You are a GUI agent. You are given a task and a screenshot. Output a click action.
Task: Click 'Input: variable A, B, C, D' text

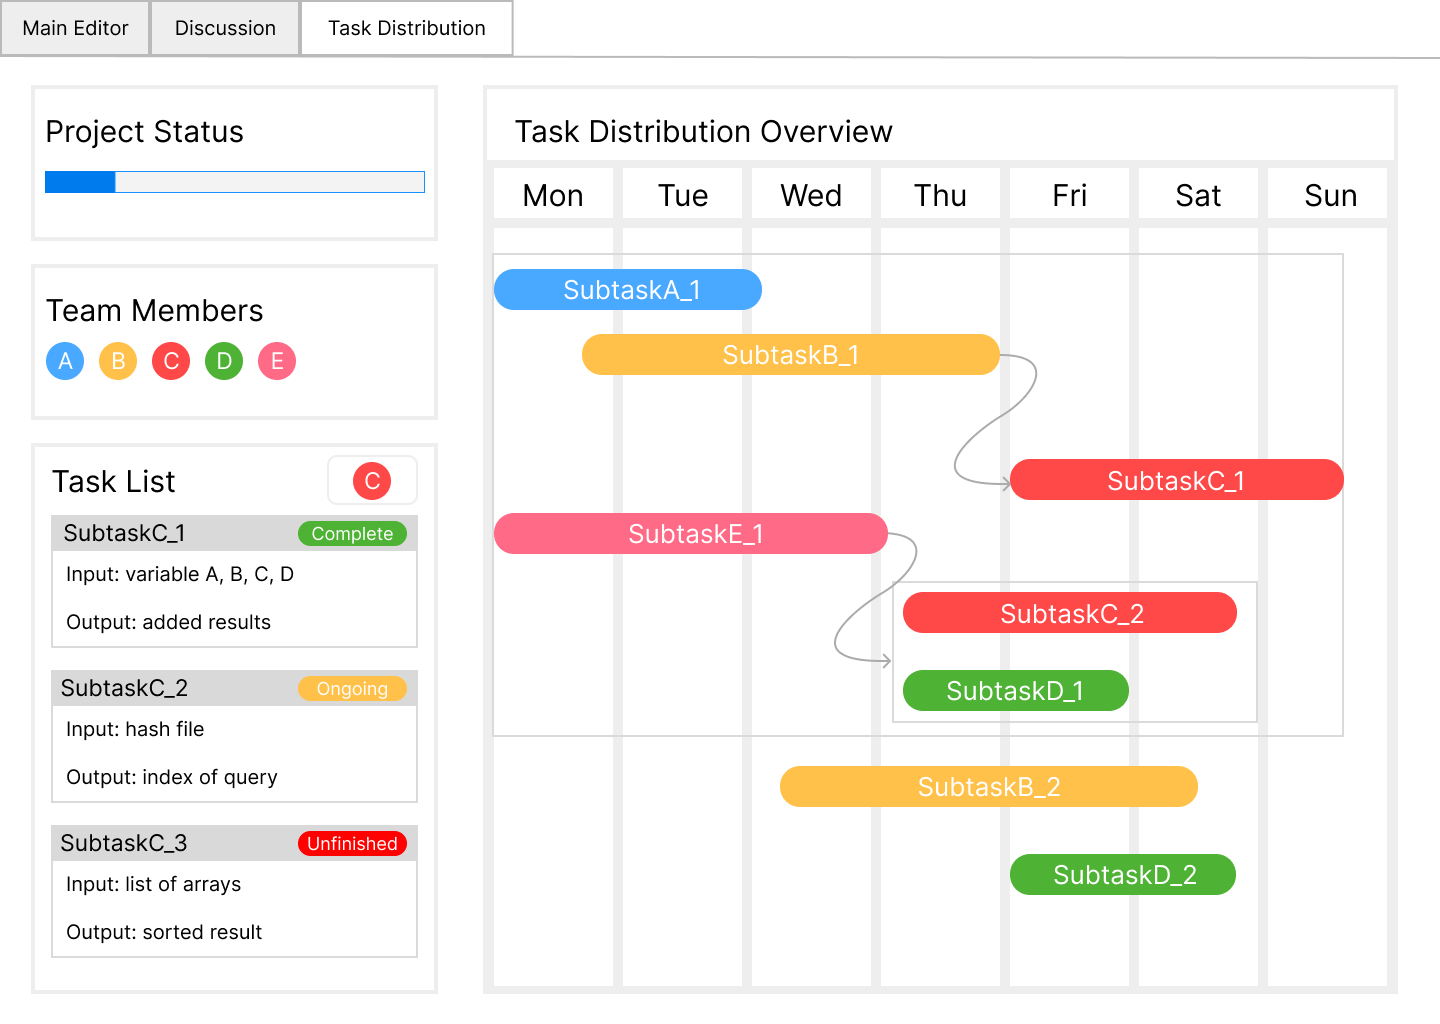pyautogui.click(x=180, y=574)
